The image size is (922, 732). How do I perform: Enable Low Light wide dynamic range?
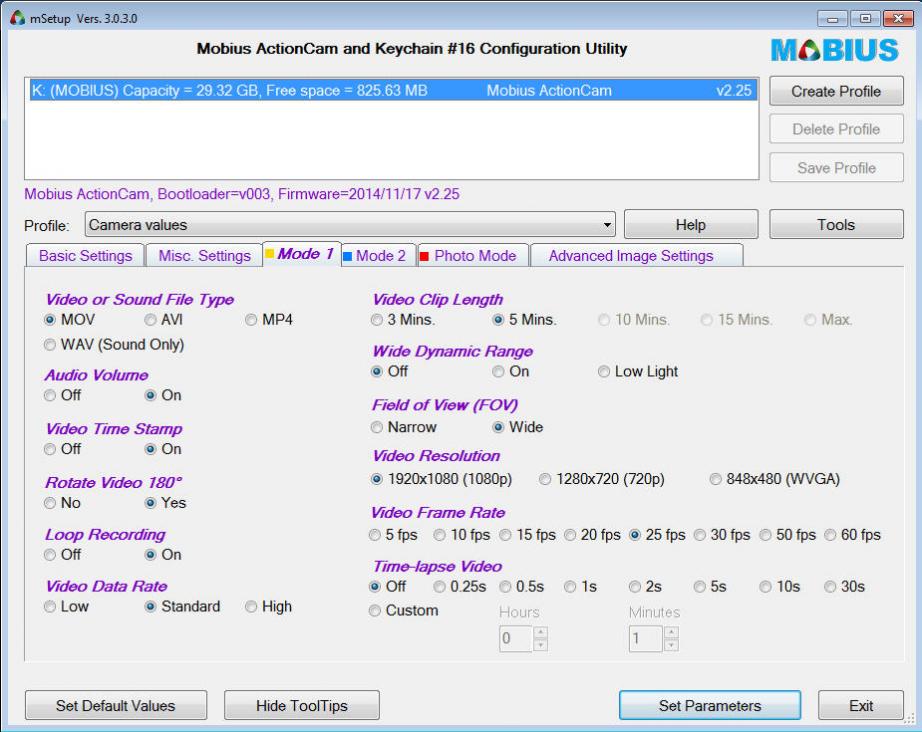click(x=603, y=372)
